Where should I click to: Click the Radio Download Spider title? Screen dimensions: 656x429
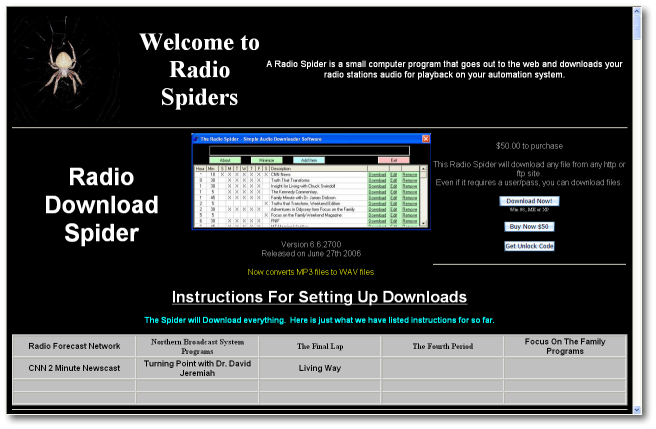tap(102, 205)
